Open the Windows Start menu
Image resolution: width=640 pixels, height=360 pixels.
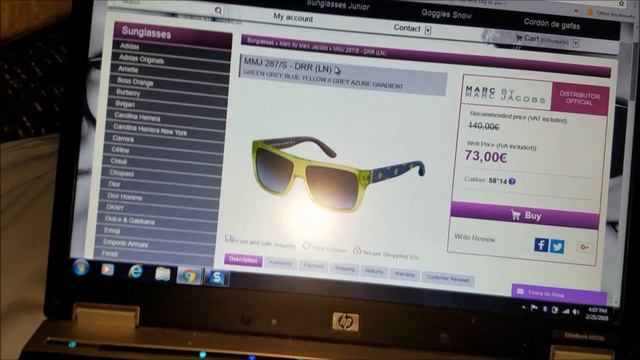pyautogui.click(x=81, y=267)
